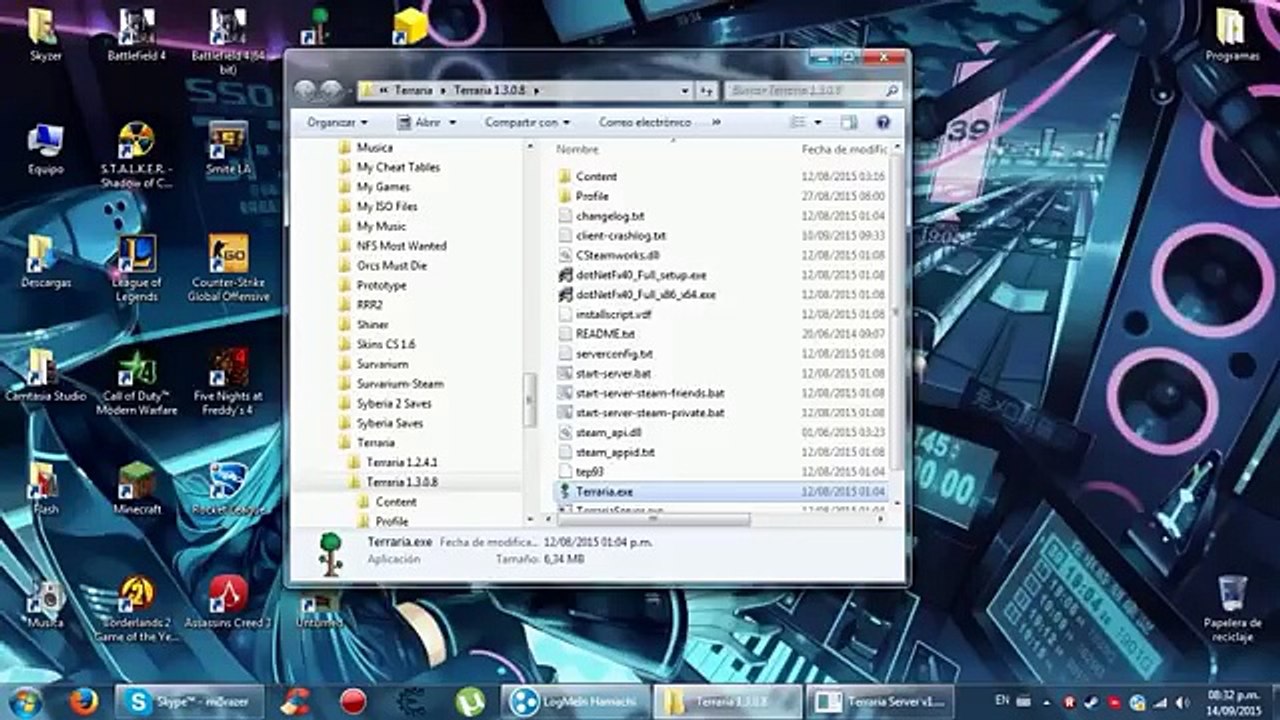Image resolution: width=1280 pixels, height=720 pixels.
Task: Sort by Fecha de modificación column
Action: [x=845, y=149]
